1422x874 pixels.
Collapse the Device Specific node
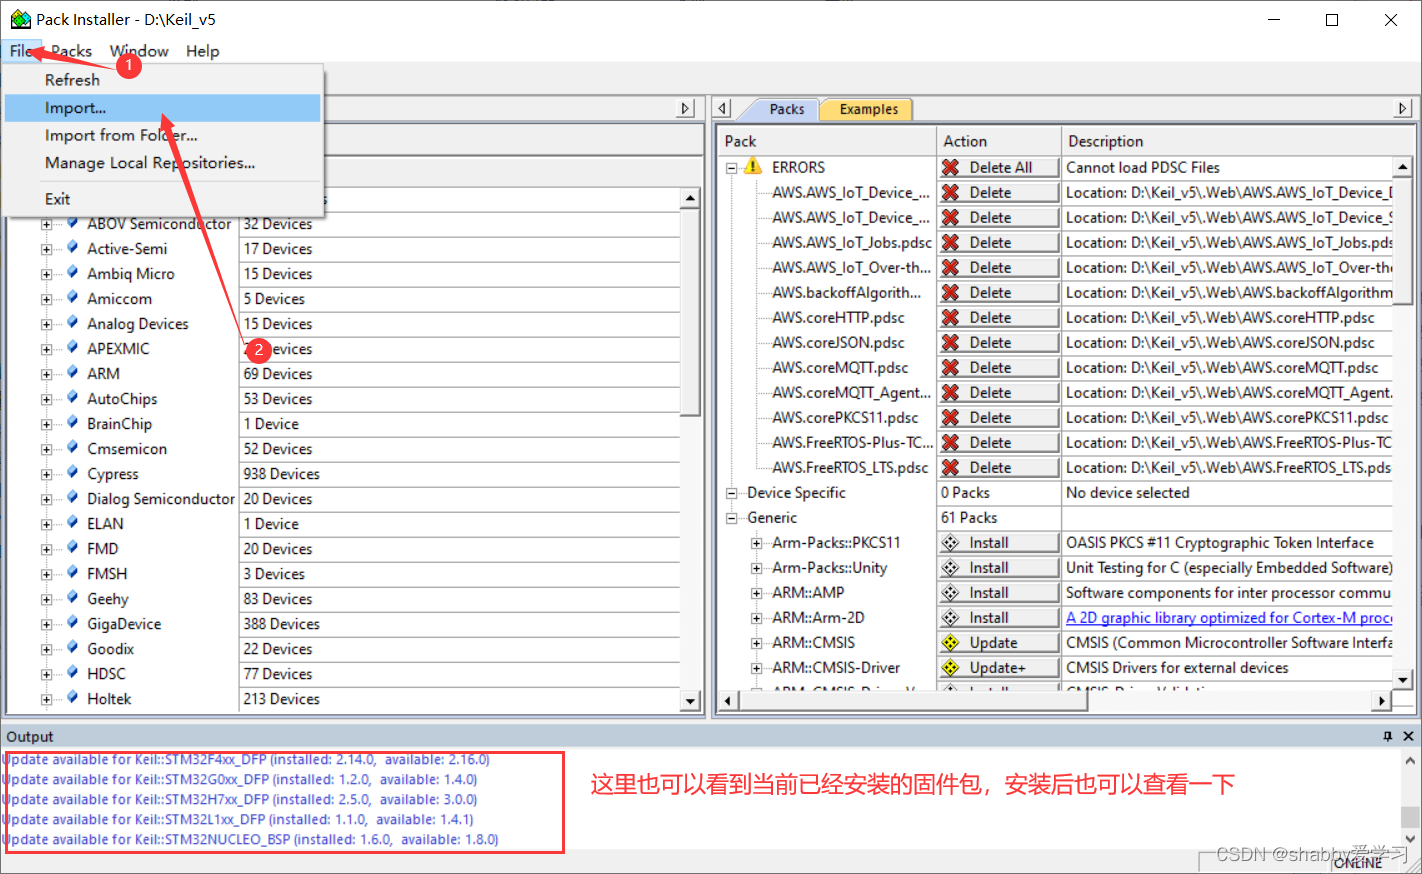pos(732,493)
